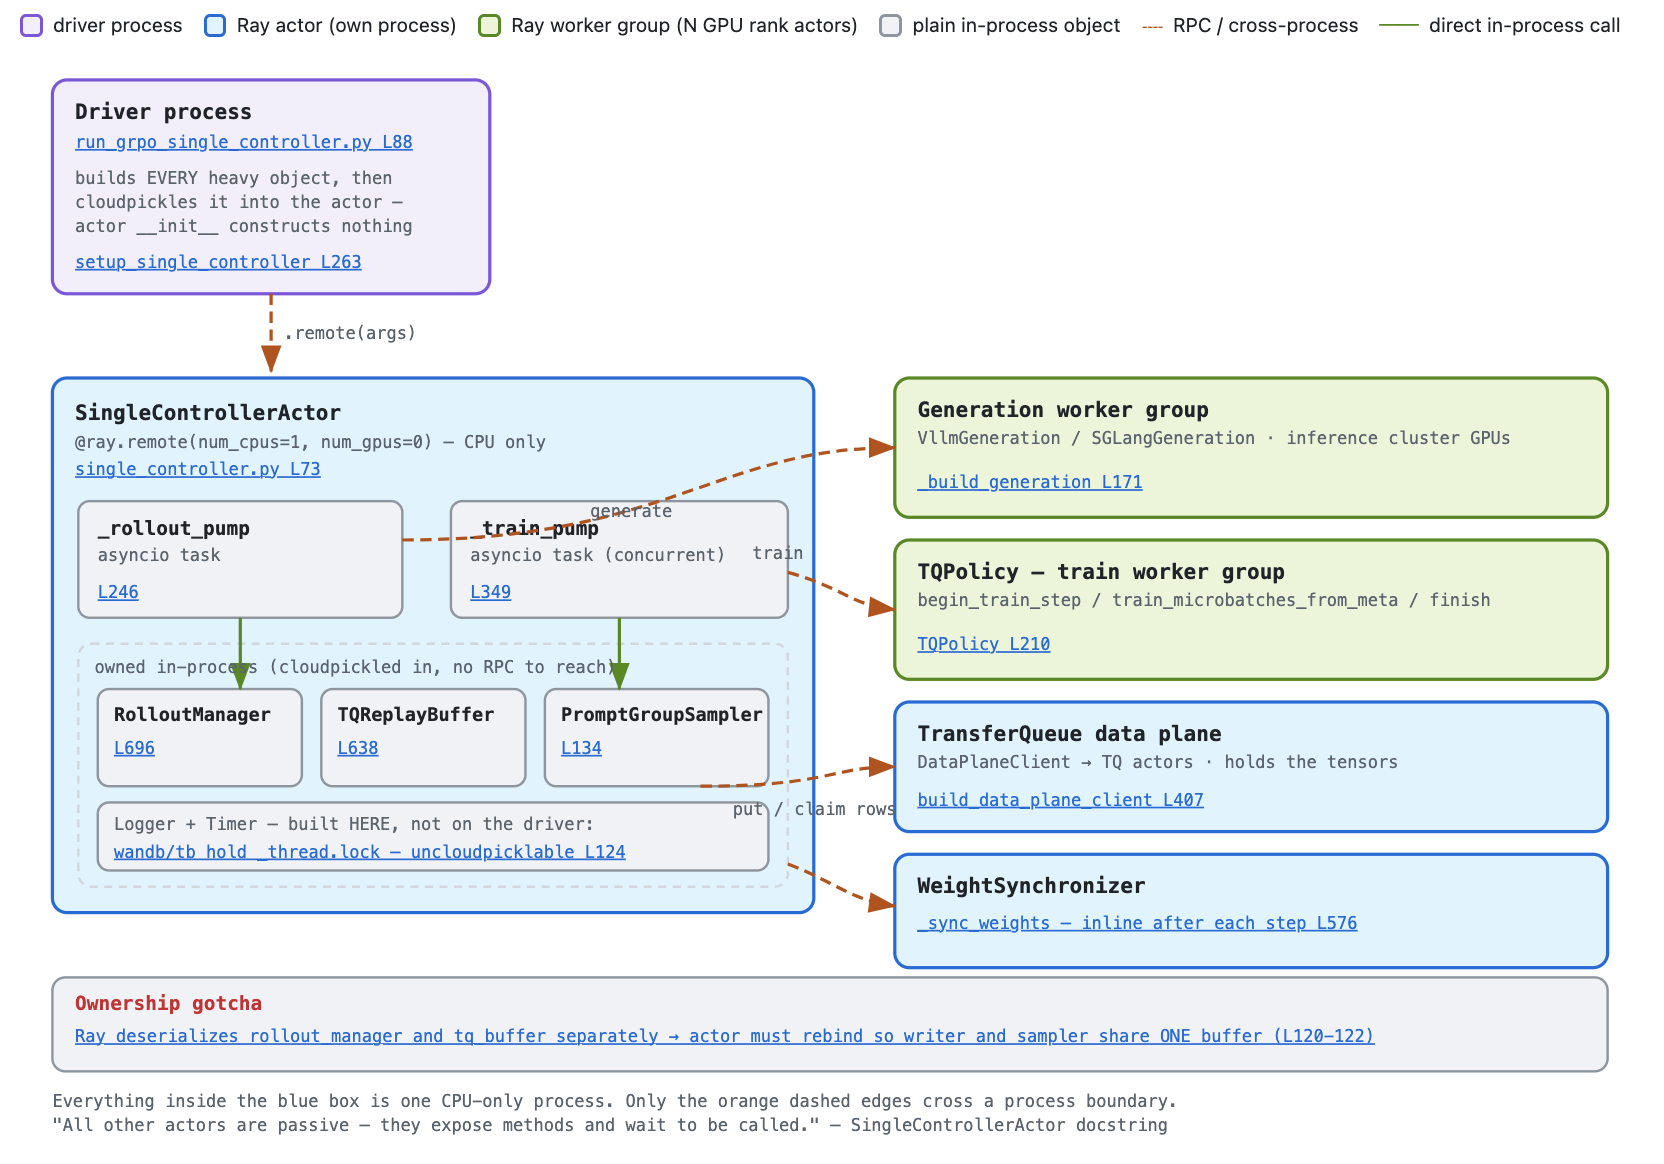The height and width of the screenshot is (1164, 1664).
Task: Click the generate edge label
Action: [631, 511]
